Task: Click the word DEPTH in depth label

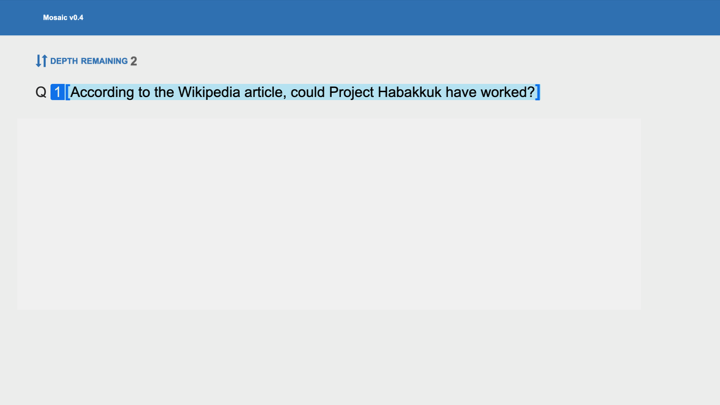Action: (64, 61)
